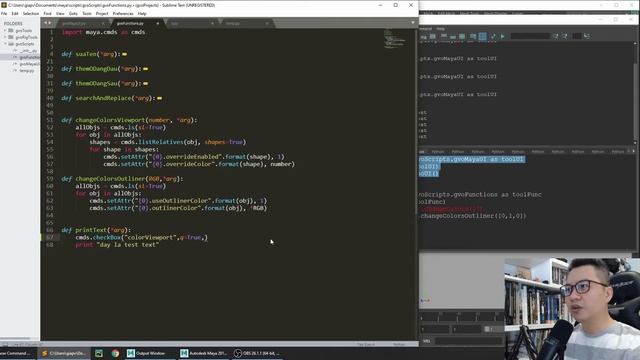The height and width of the screenshot is (360, 640).
Task: Click the leftmost partially visible Script Editor toolbar icon
Action: point(423,36)
